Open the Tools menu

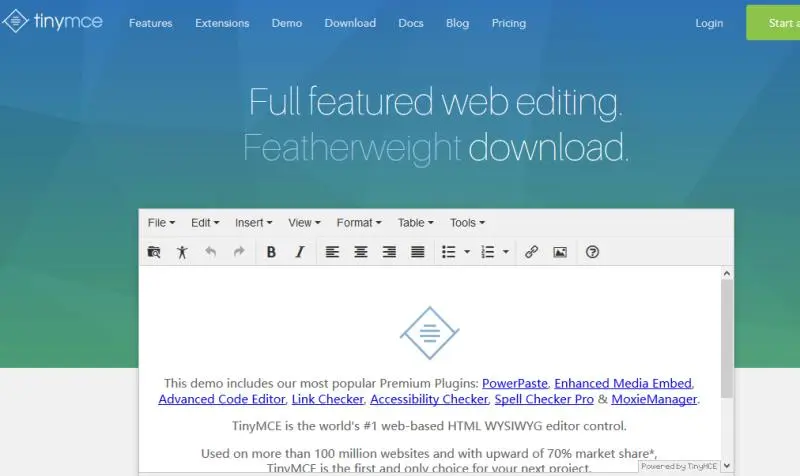pos(467,223)
